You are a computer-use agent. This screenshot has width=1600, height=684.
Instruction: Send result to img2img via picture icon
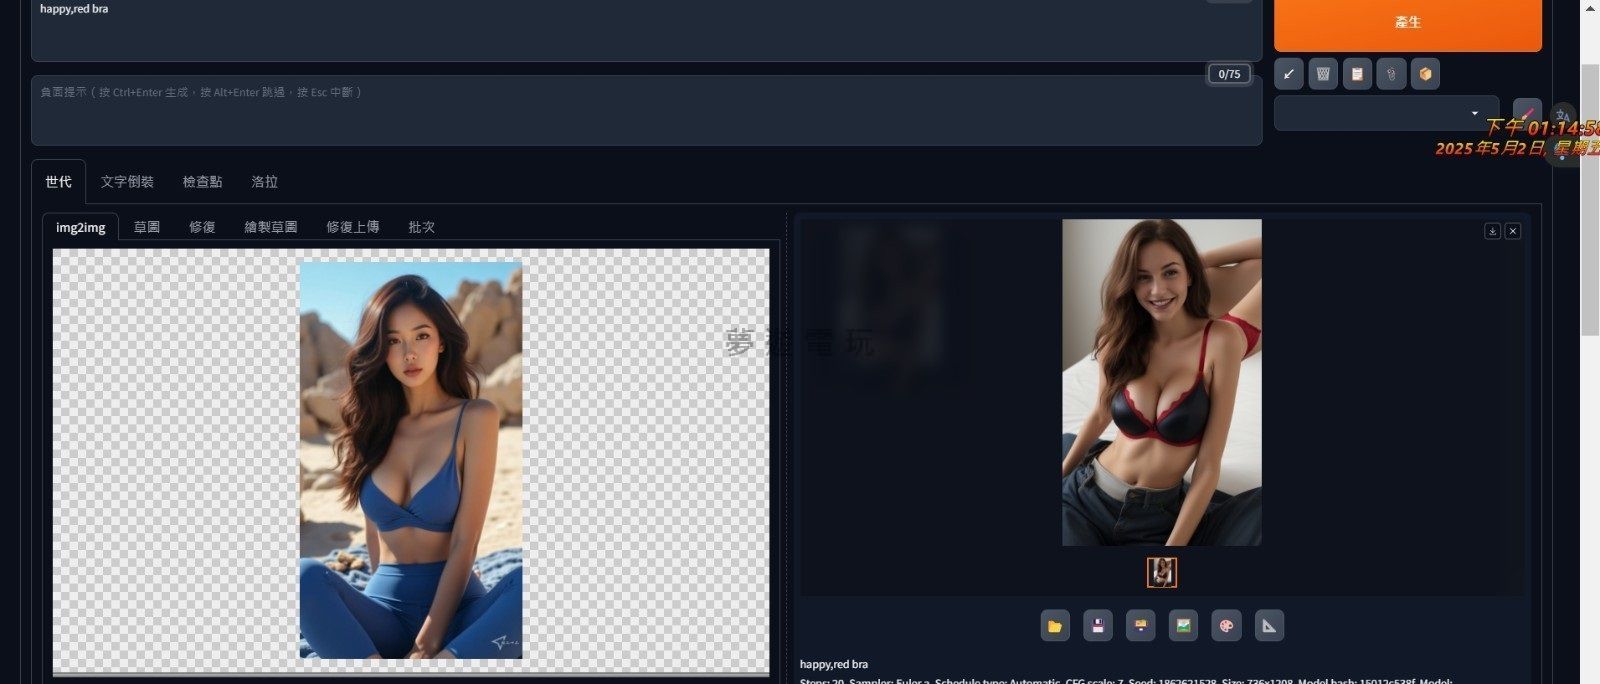[x=1183, y=626]
